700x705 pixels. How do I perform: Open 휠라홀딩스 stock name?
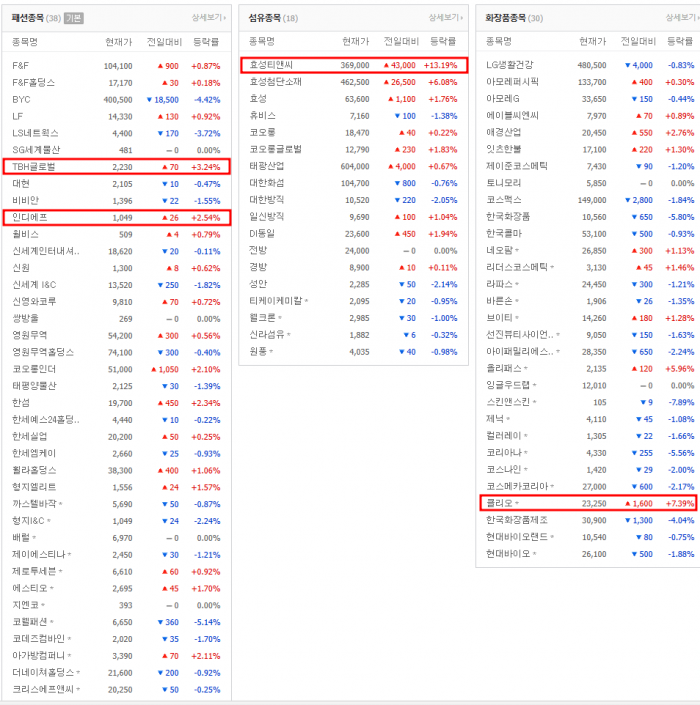(x=34, y=470)
